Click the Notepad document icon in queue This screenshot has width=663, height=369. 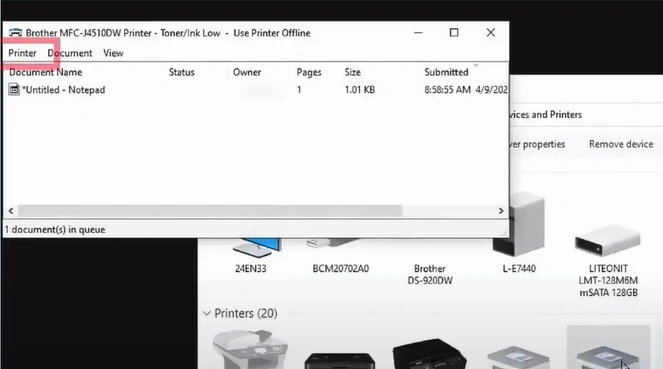point(14,90)
